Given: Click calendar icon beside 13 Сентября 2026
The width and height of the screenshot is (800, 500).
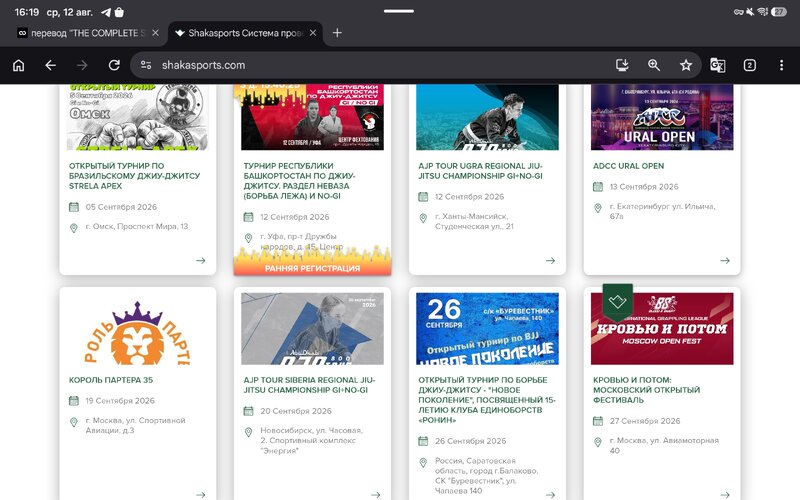Looking at the screenshot, I should click(598, 187).
